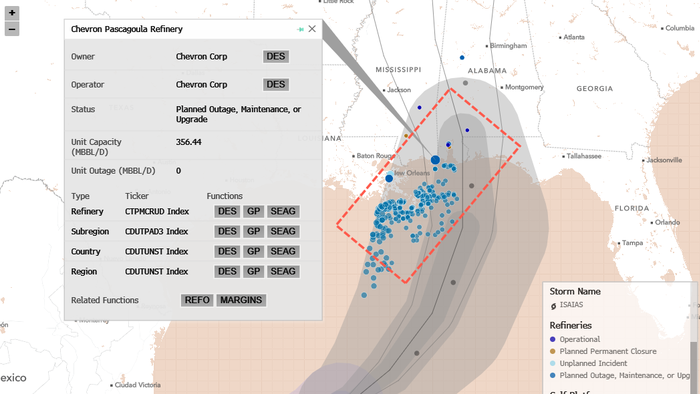Zoom in the map with plus button
Viewport: 700px width, 394px height.
coord(12,13)
